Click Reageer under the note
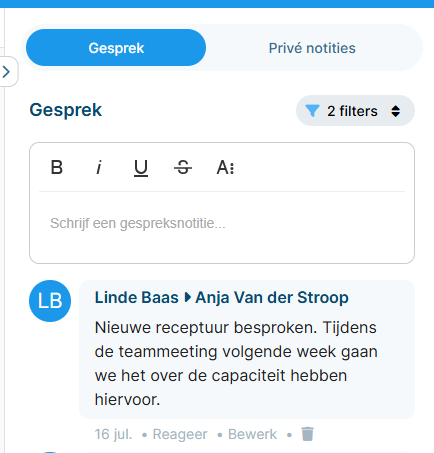Image resolution: width=434 pixels, height=453 pixels. pos(180,434)
